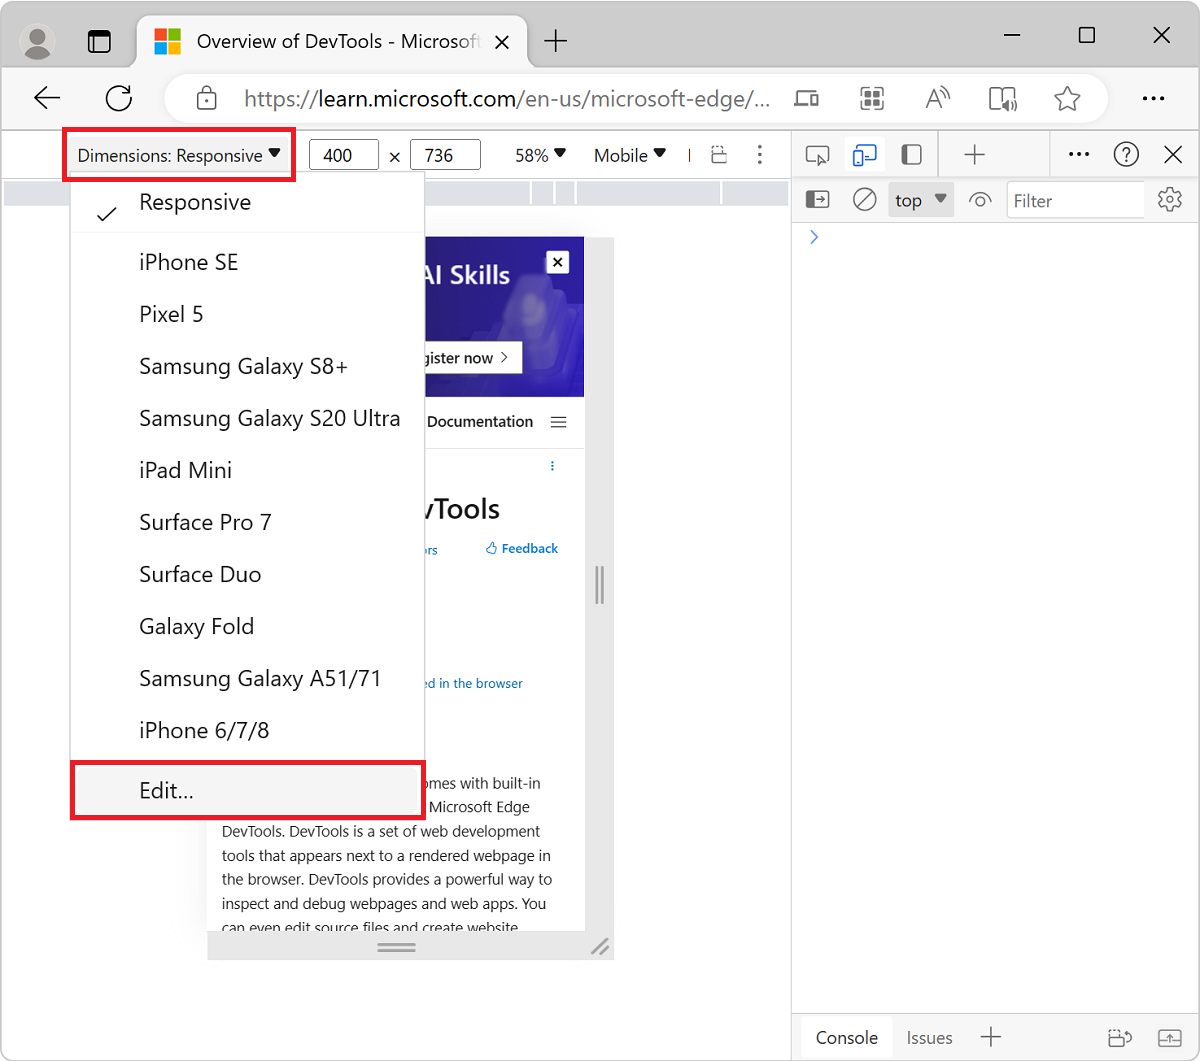The height and width of the screenshot is (1061, 1200).
Task: Open the 58% zoom level dropdown
Action: click(539, 154)
